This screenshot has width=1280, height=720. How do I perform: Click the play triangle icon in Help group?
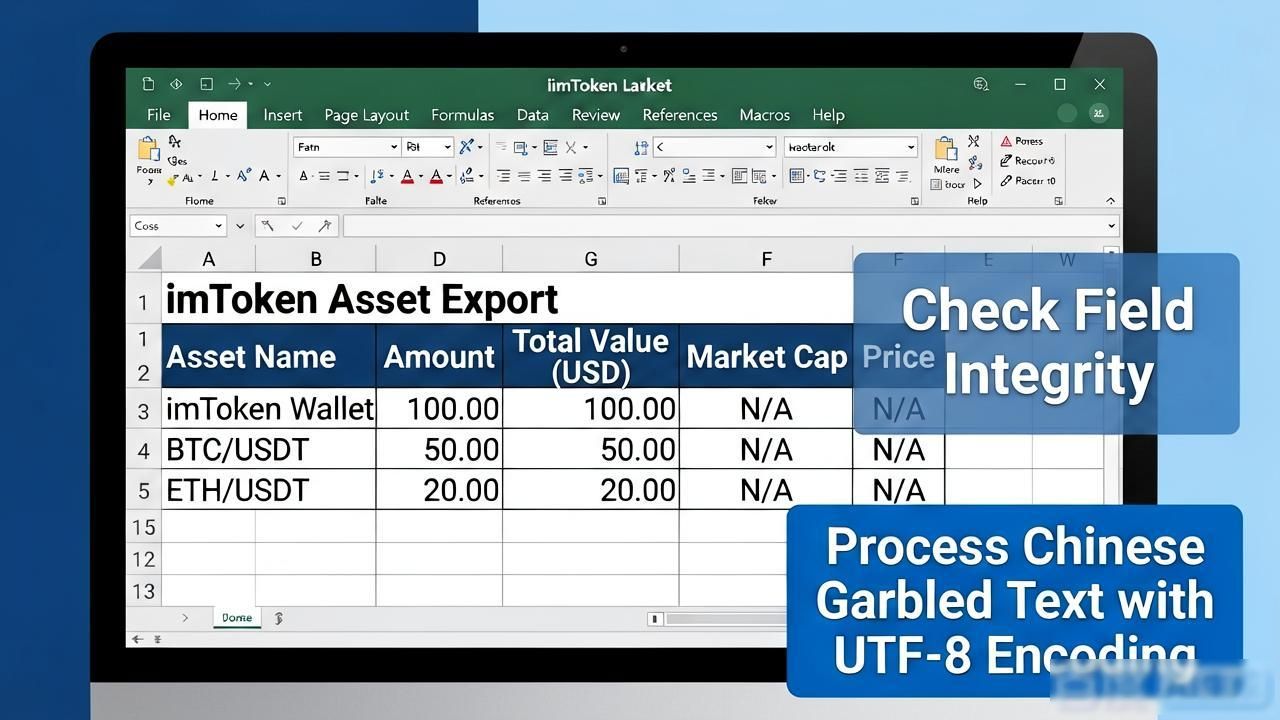click(x=977, y=183)
